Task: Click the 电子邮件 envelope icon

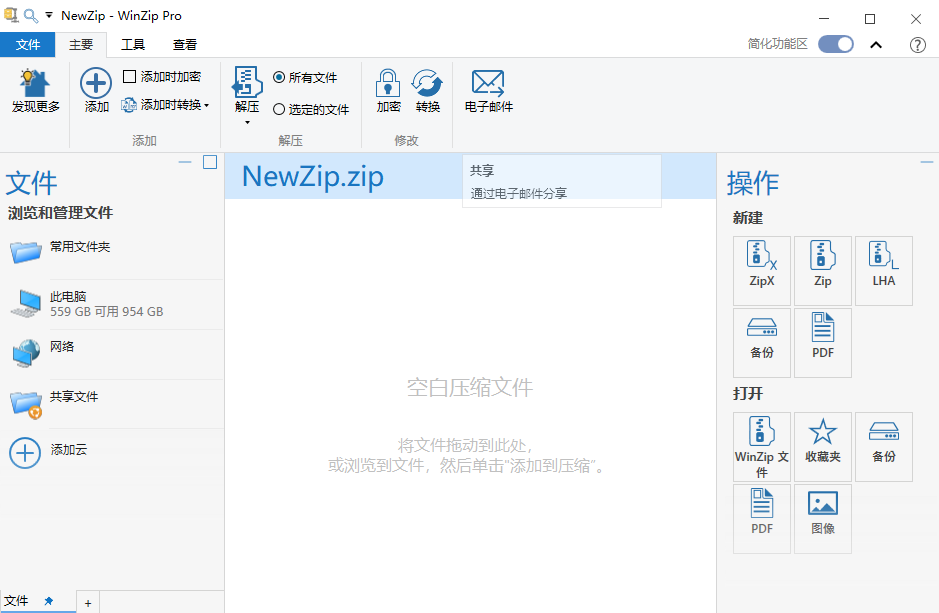Action: pos(488,84)
